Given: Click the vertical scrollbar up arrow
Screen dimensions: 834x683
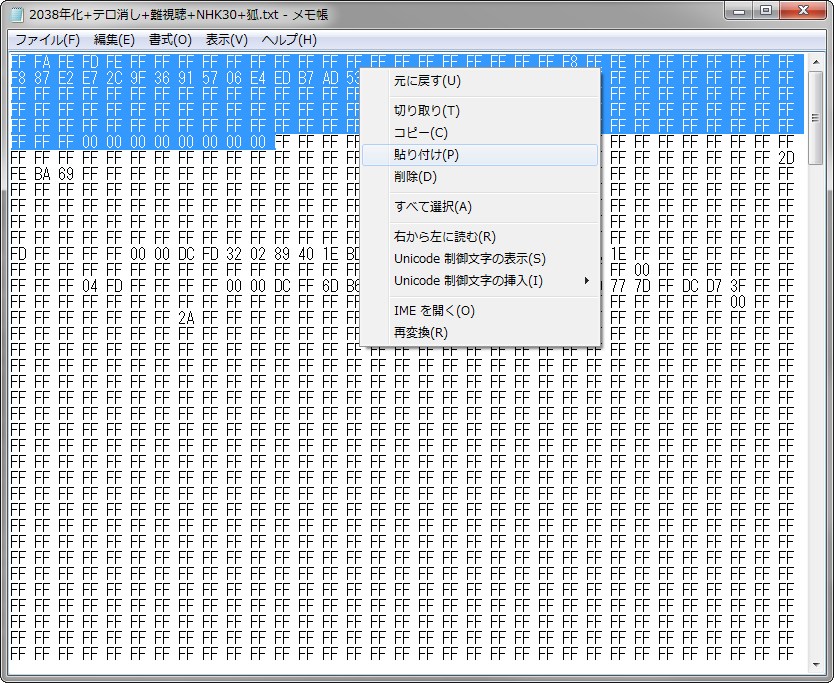Looking at the screenshot, I should pos(816,61).
